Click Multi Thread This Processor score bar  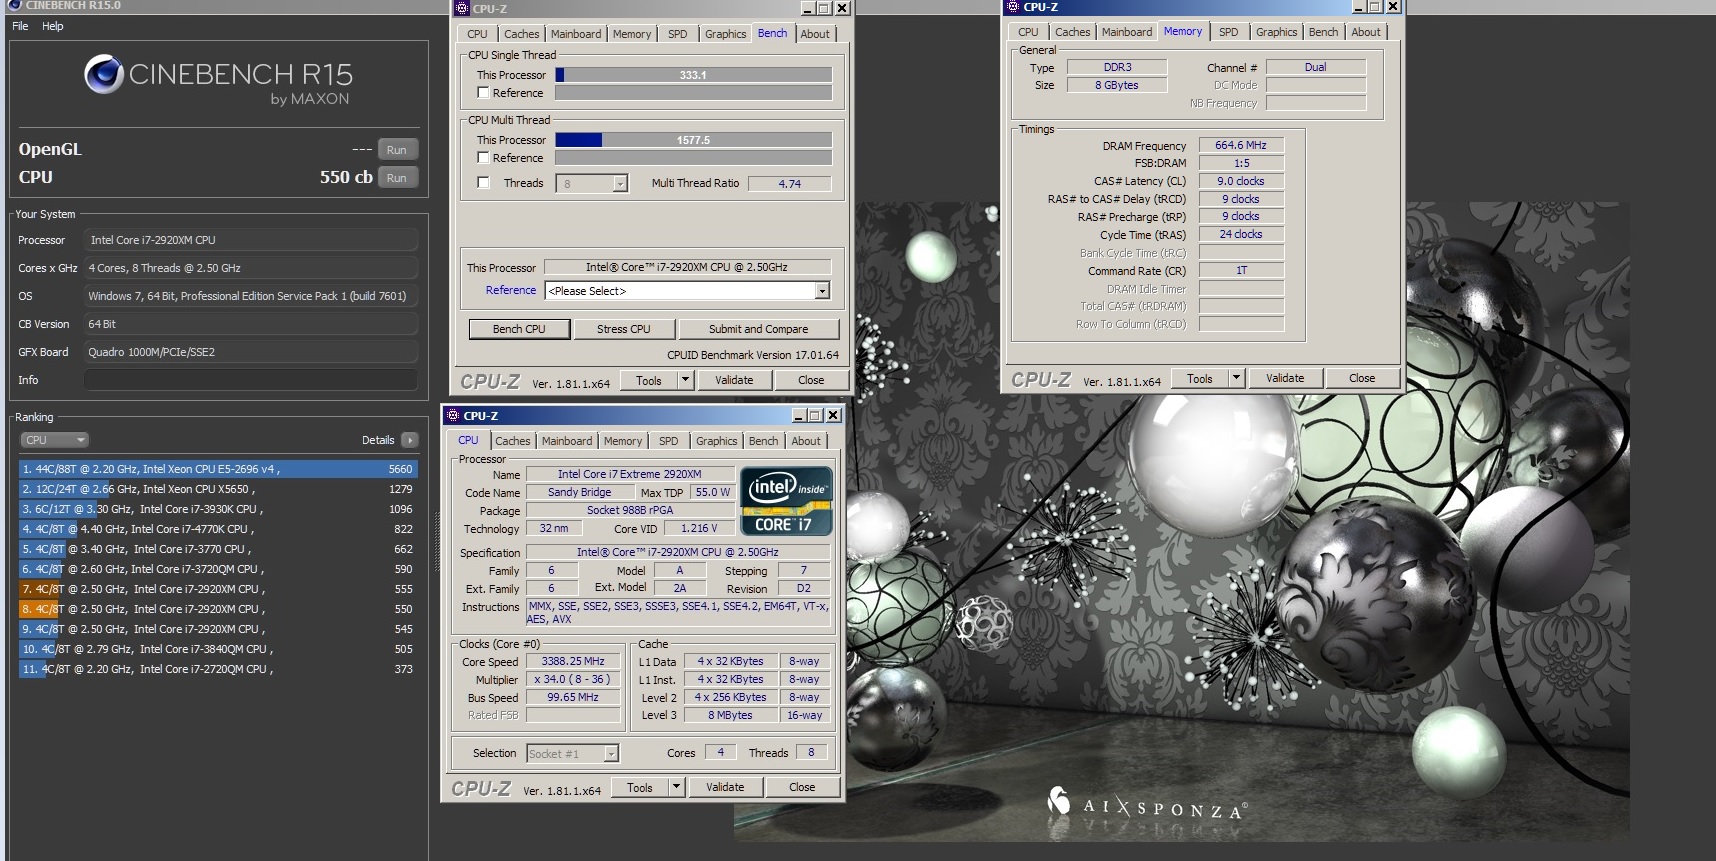693,140
